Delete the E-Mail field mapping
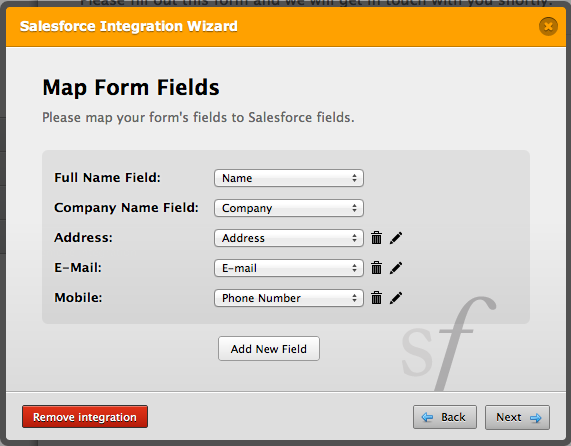This screenshot has width=571, height=446. point(376,268)
